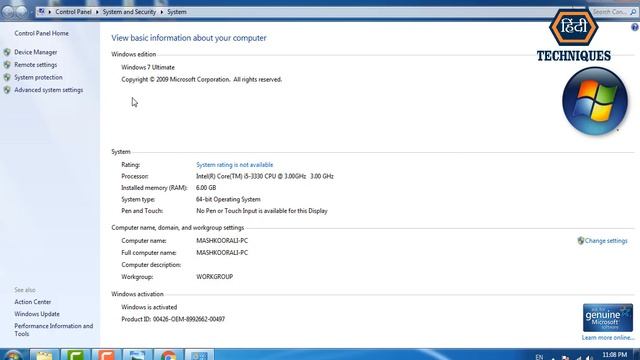Go to the Control Panel breadcrumb

pyautogui.click(x=73, y=12)
